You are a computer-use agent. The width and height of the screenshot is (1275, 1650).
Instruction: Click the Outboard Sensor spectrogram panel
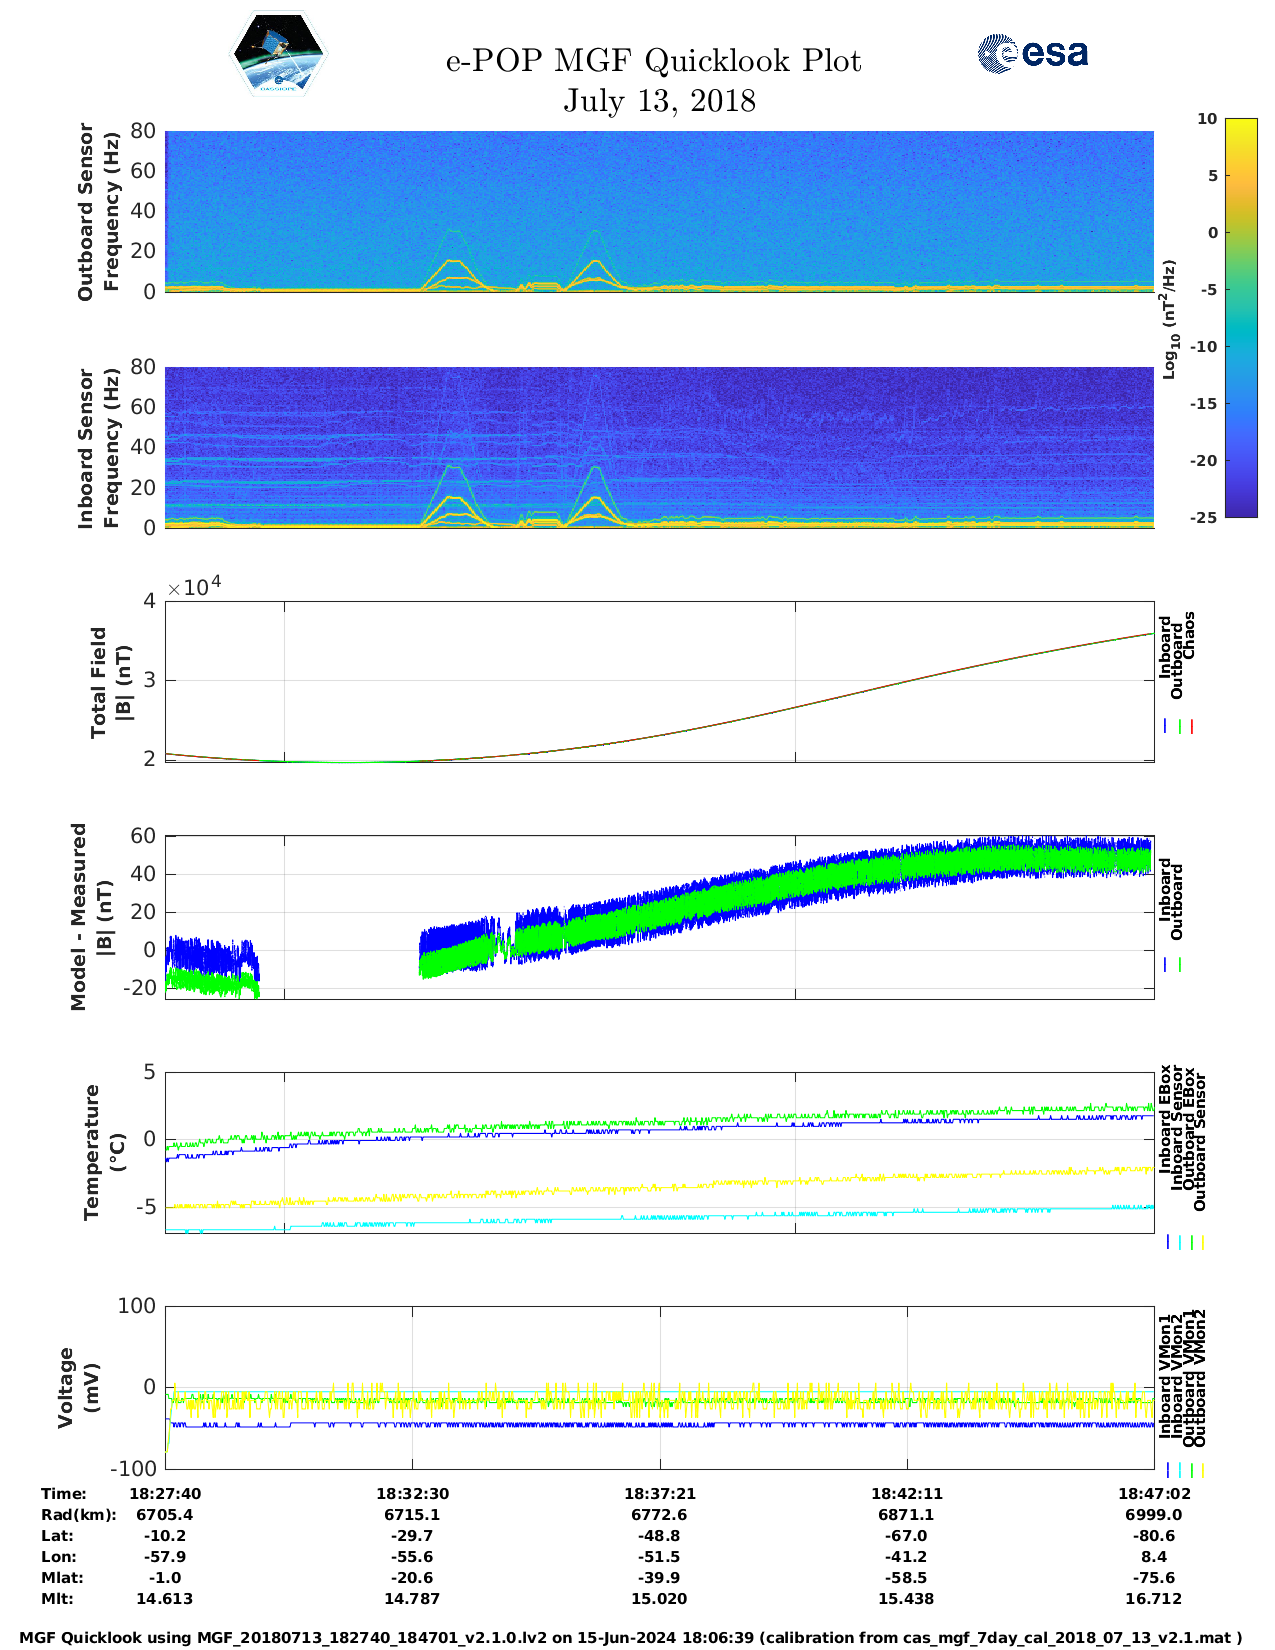(659, 210)
